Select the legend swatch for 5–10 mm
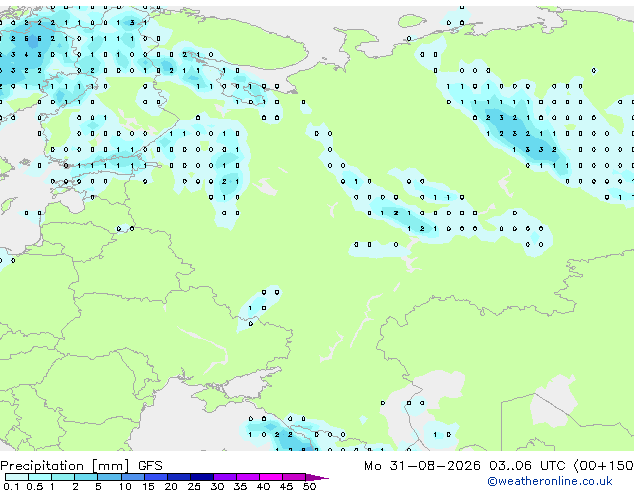The height and width of the screenshot is (490, 634). point(110,477)
